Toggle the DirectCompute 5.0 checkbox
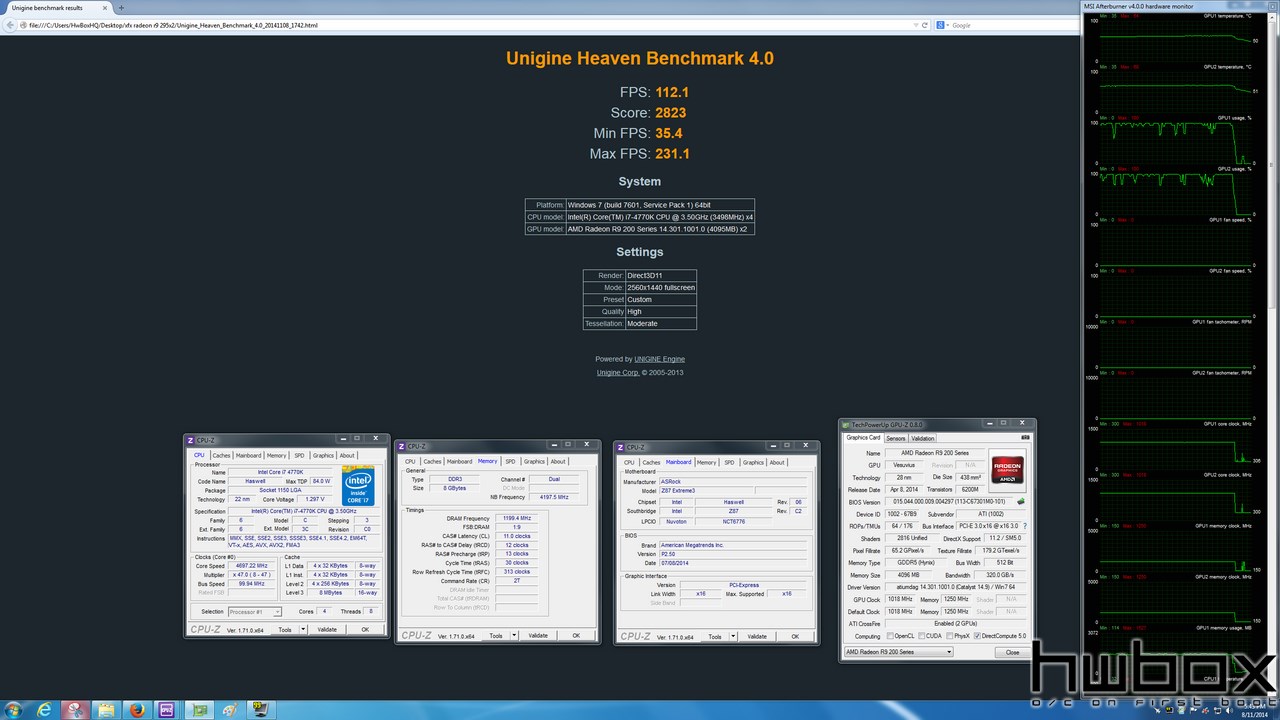1280x720 pixels. (x=977, y=636)
